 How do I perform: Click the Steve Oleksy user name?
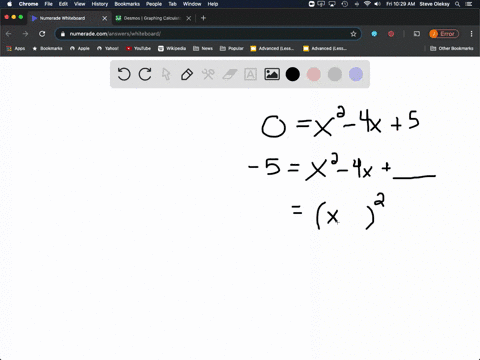point(434,4)
